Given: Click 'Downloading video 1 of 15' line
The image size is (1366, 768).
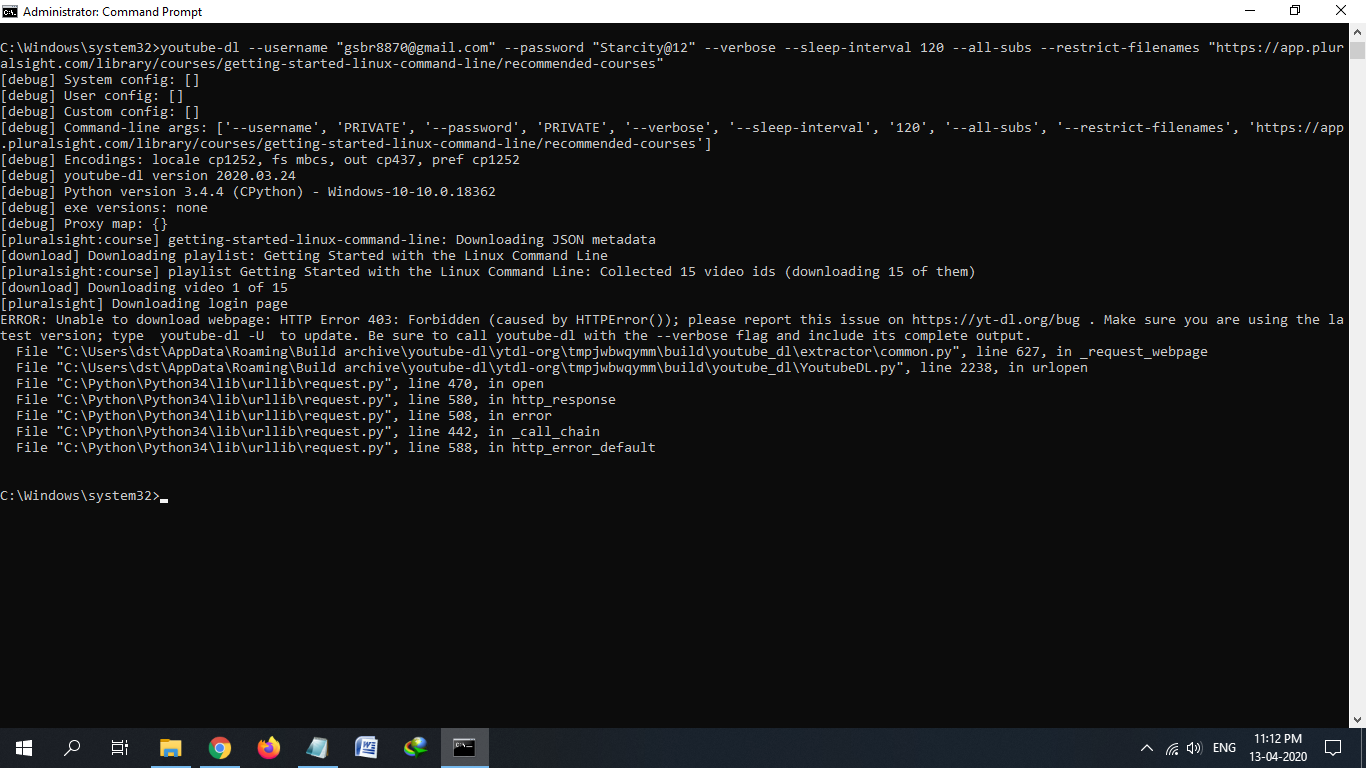Looking at the screenshot, I should tap(144, 288).
